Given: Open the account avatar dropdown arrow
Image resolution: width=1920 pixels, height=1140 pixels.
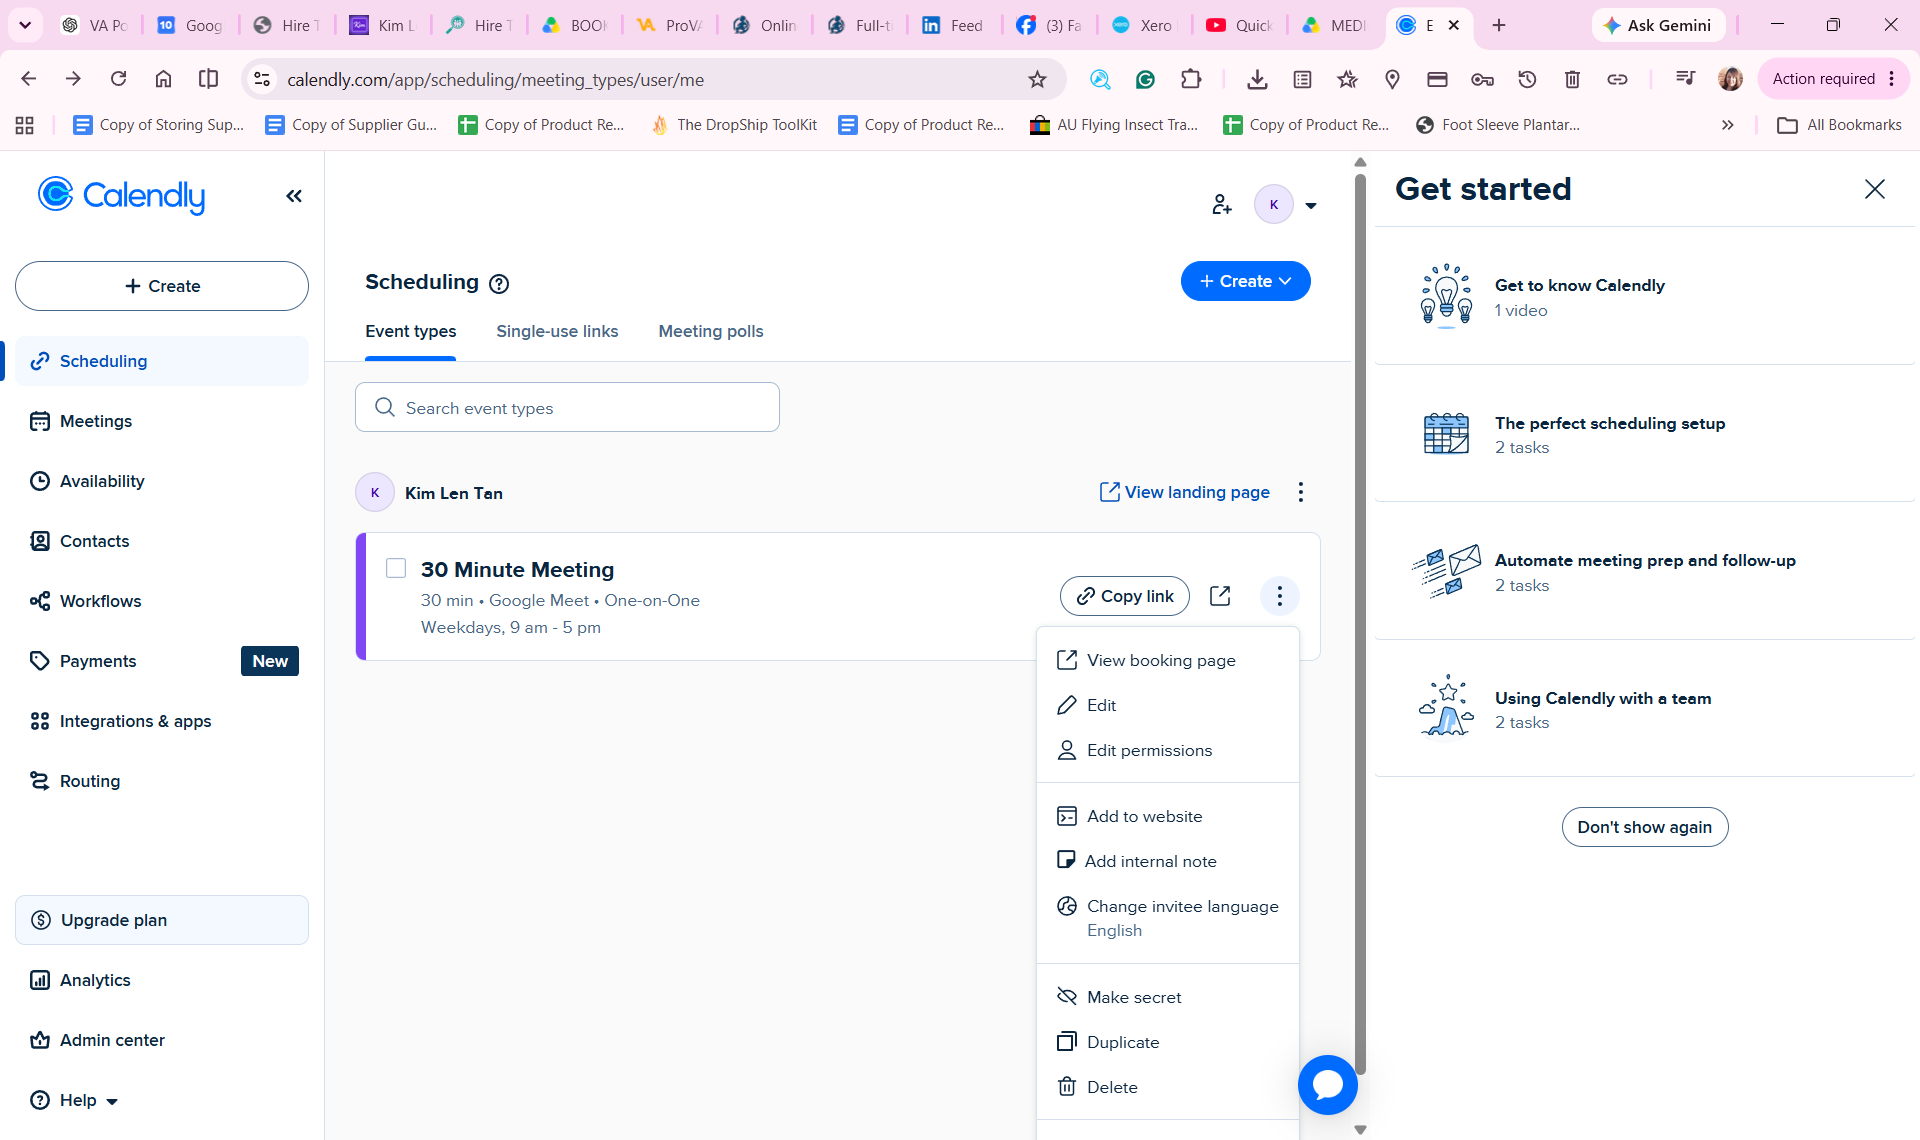Looking at the screenshot, I should 1310,206.
